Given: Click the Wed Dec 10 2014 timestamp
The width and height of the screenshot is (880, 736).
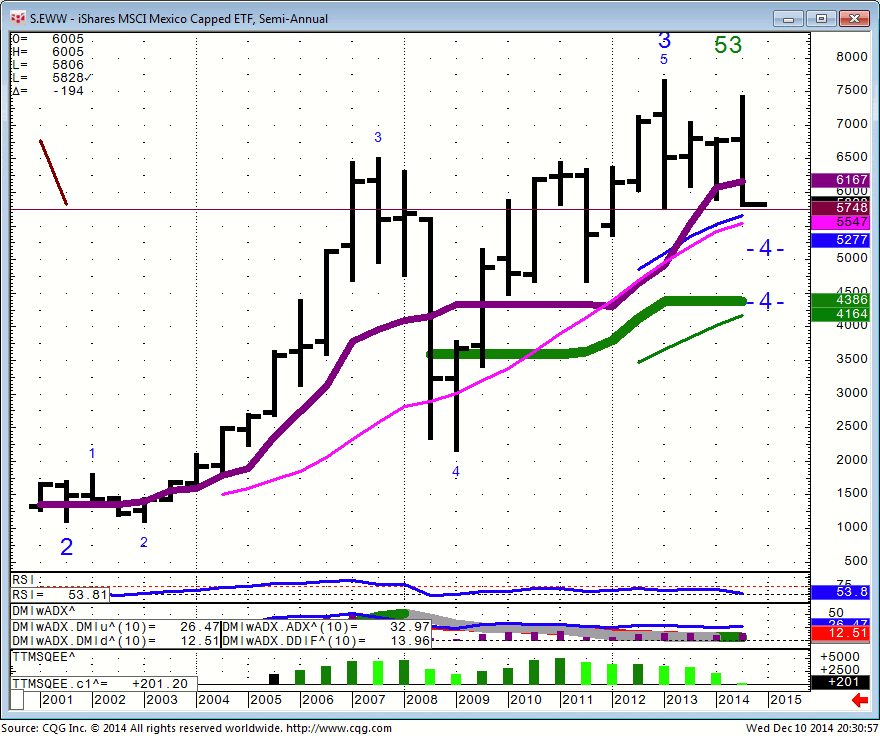Looking at the screenshot, I should click(812, 728).
